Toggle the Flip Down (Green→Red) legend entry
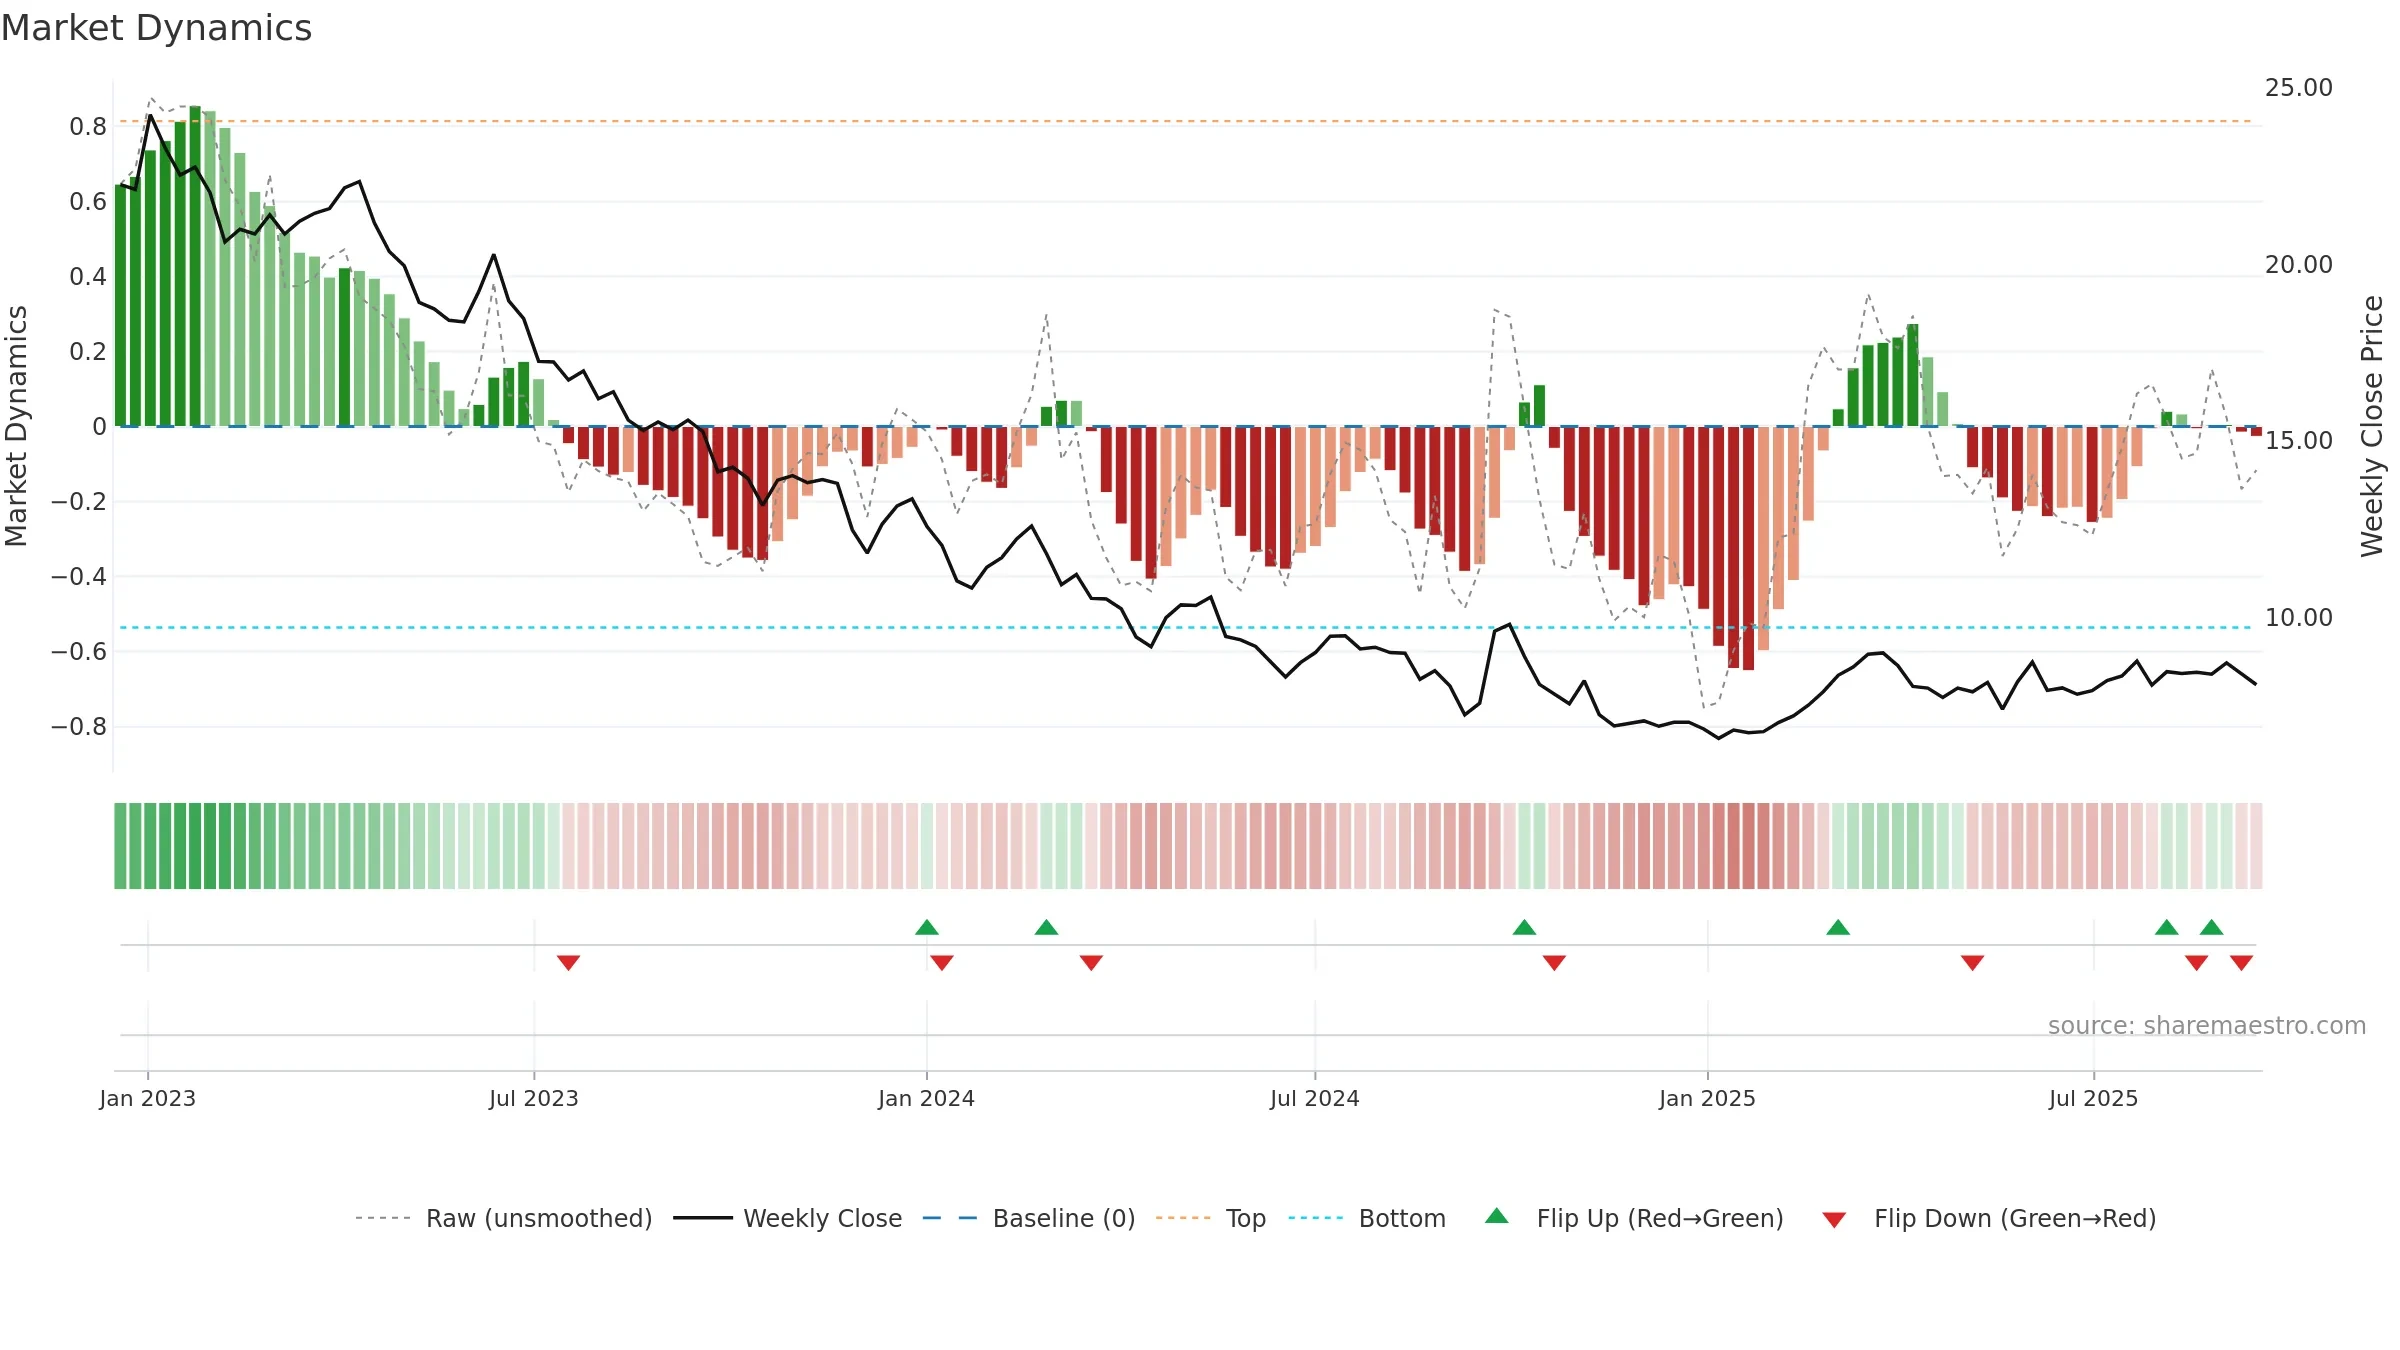 point(1989,1218)
